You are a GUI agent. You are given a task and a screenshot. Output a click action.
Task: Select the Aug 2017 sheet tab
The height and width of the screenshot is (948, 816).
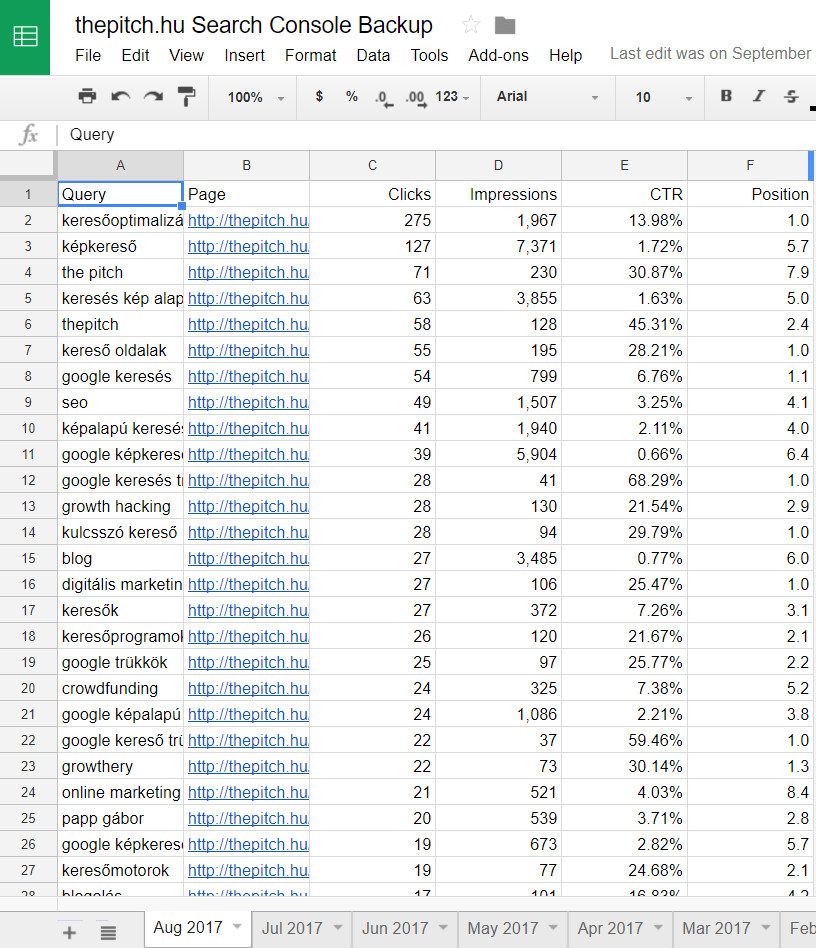[x=188, y=927]
